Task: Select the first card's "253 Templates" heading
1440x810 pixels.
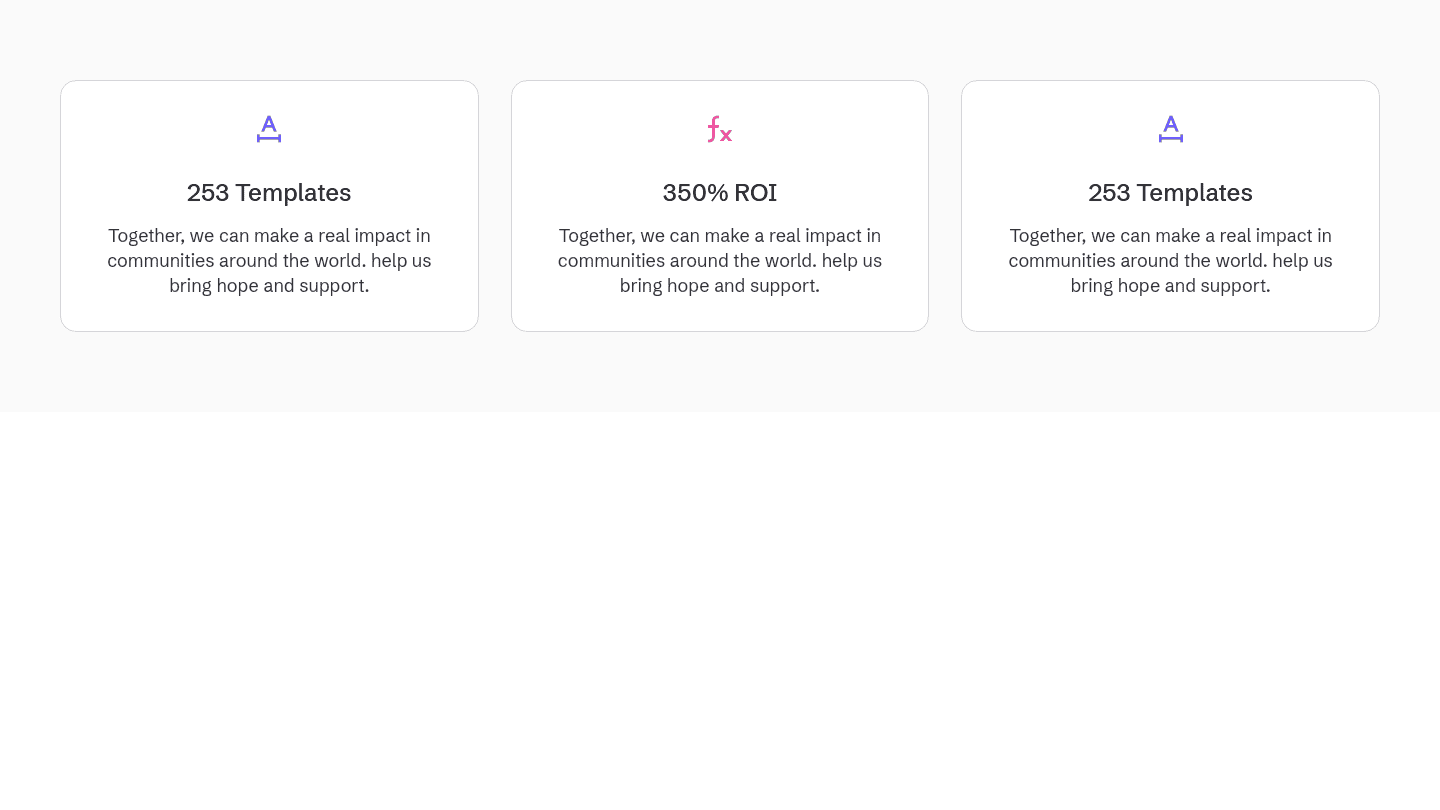Action: tap(269, 193)
